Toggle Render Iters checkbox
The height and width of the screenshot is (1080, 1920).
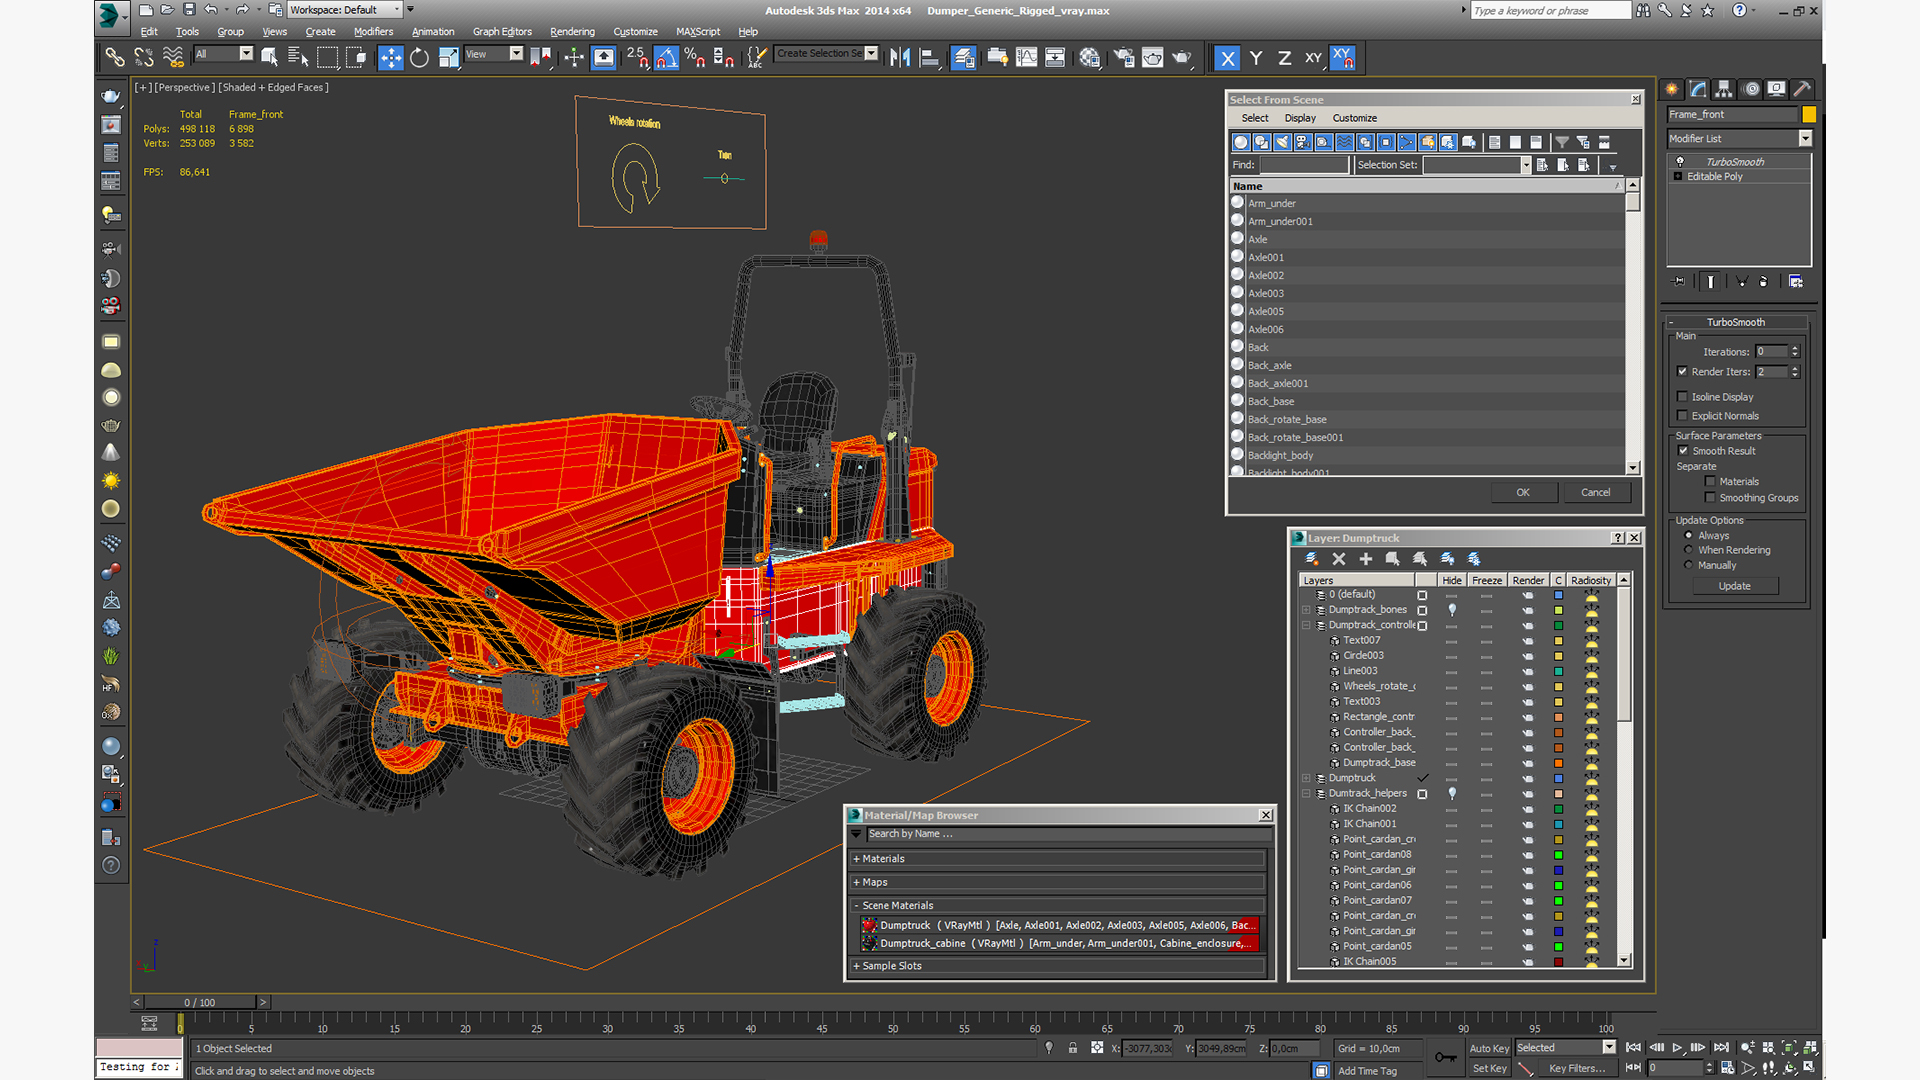[1683, 372]
